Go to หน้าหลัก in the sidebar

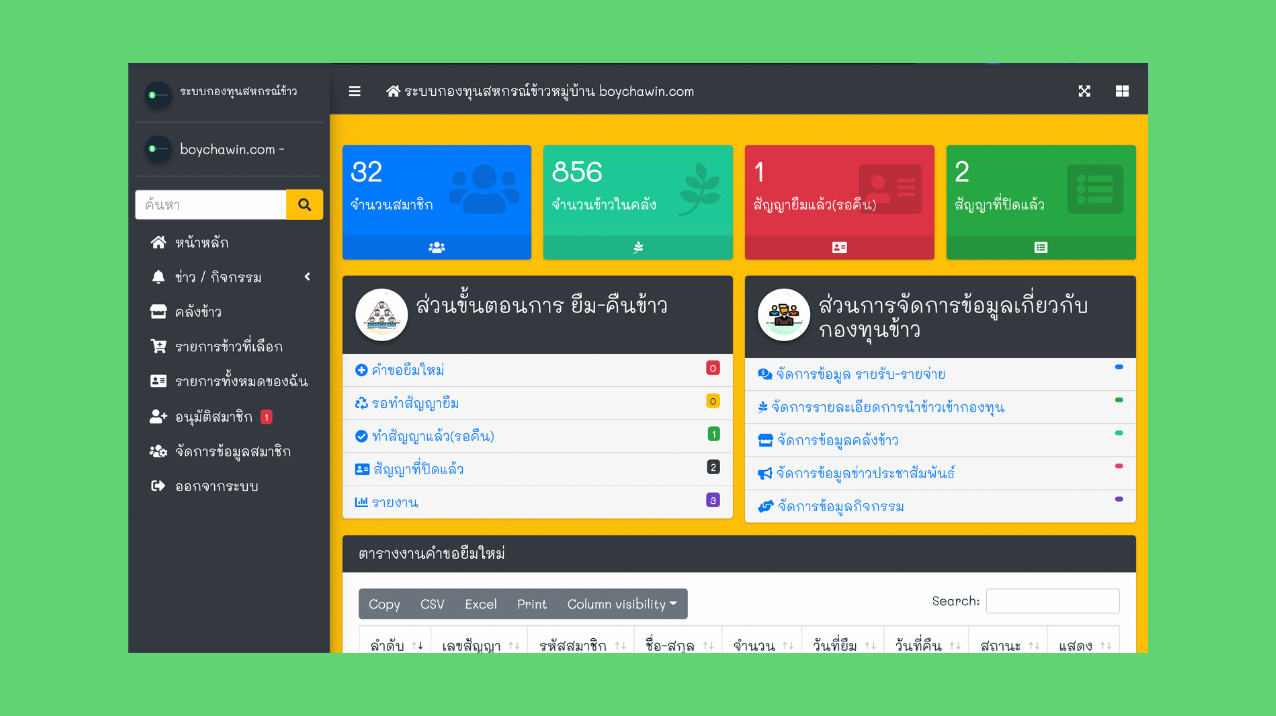pos(229,242)
